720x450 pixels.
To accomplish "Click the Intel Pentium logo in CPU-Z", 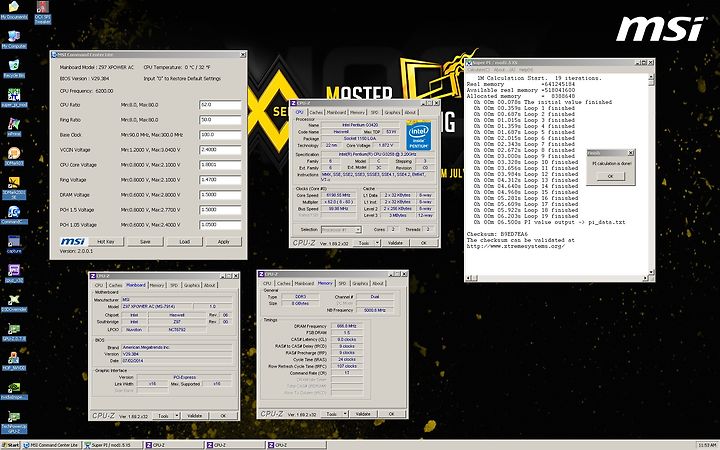I will point(418,135).
